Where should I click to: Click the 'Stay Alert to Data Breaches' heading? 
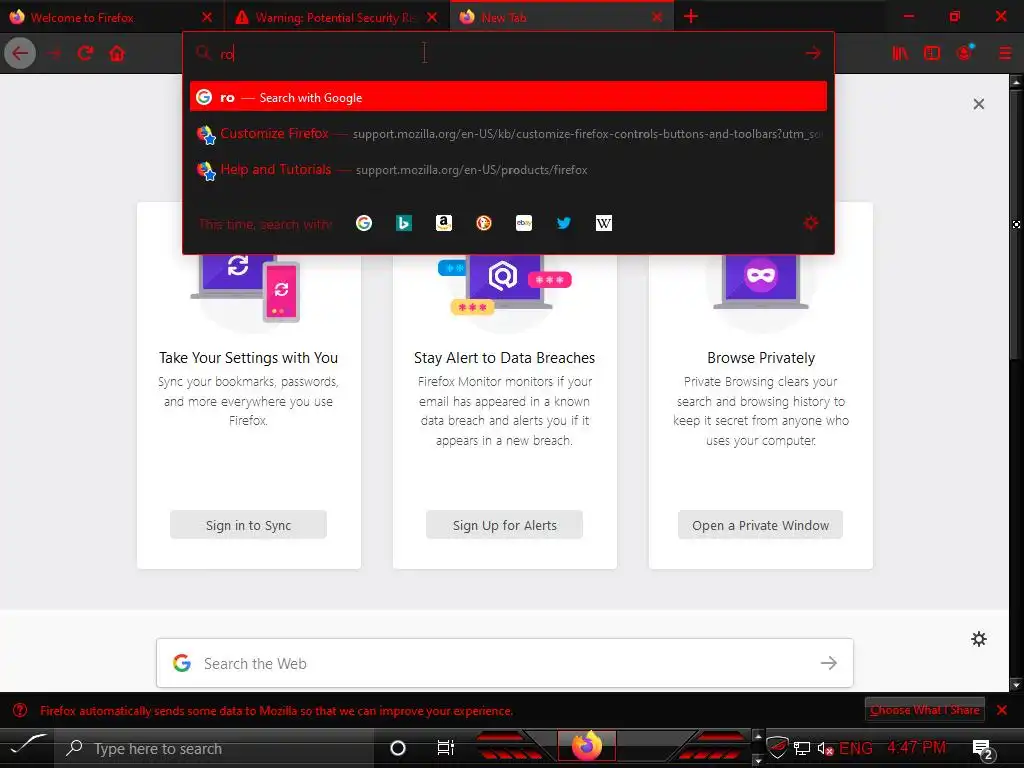click(504, 358)
